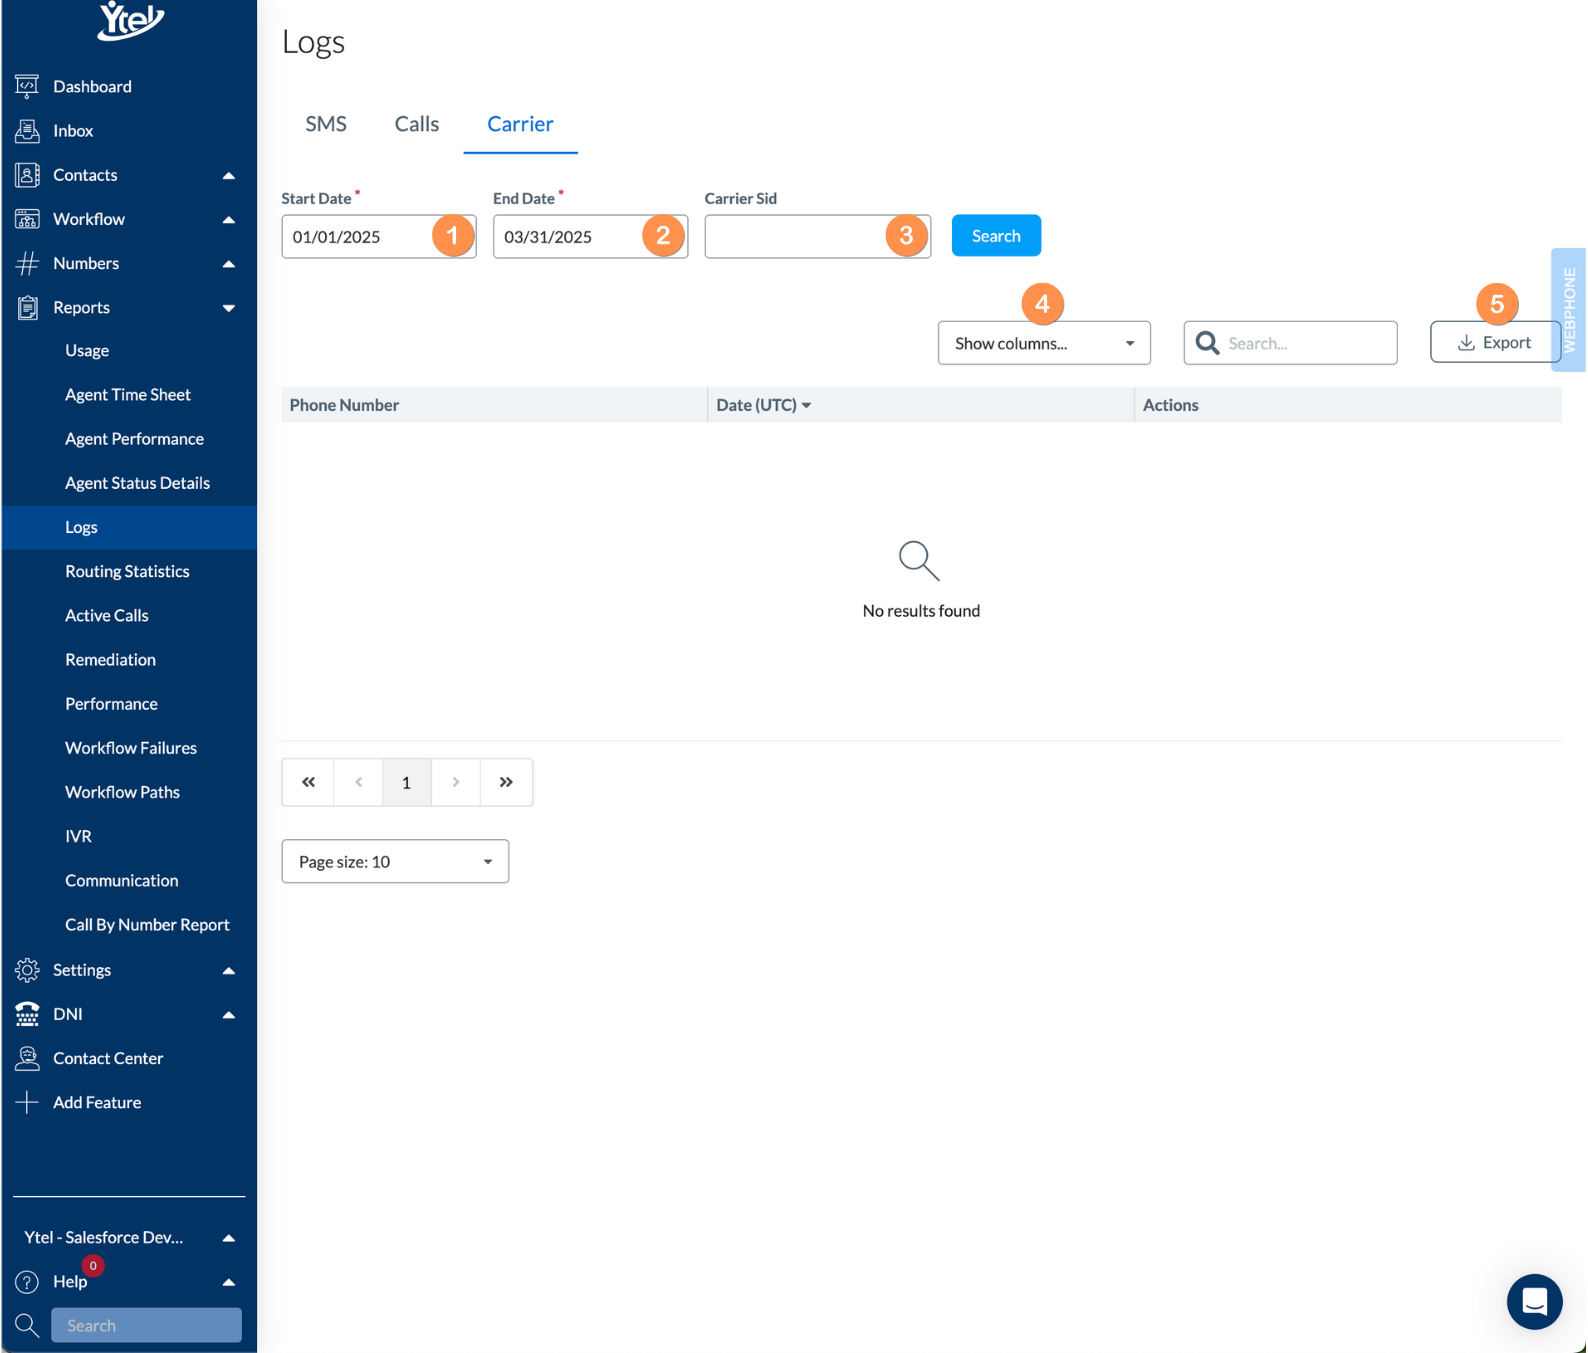Click the sidebar Search input box
Viewport: 1588px width, 1353px height.
(146, 1326)
